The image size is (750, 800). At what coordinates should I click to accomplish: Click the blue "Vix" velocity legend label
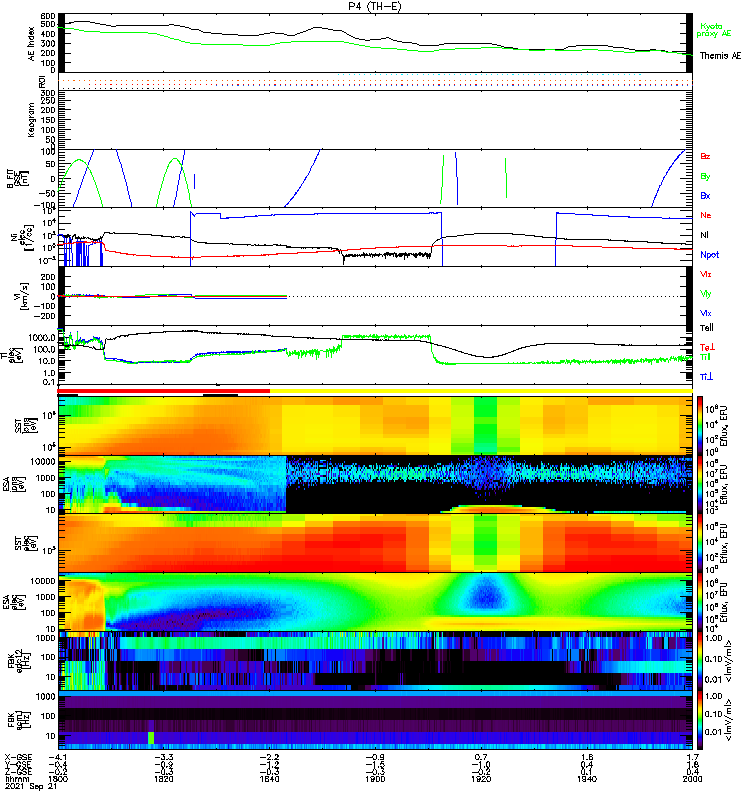[705, 313]
